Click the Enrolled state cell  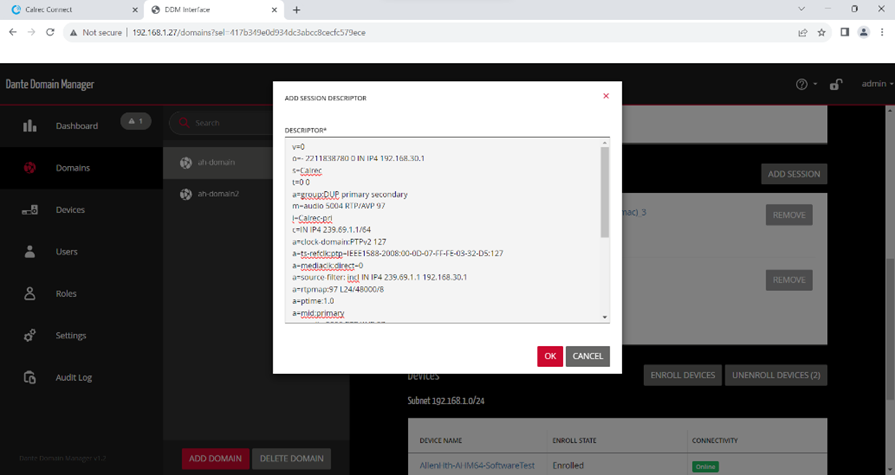568,465
